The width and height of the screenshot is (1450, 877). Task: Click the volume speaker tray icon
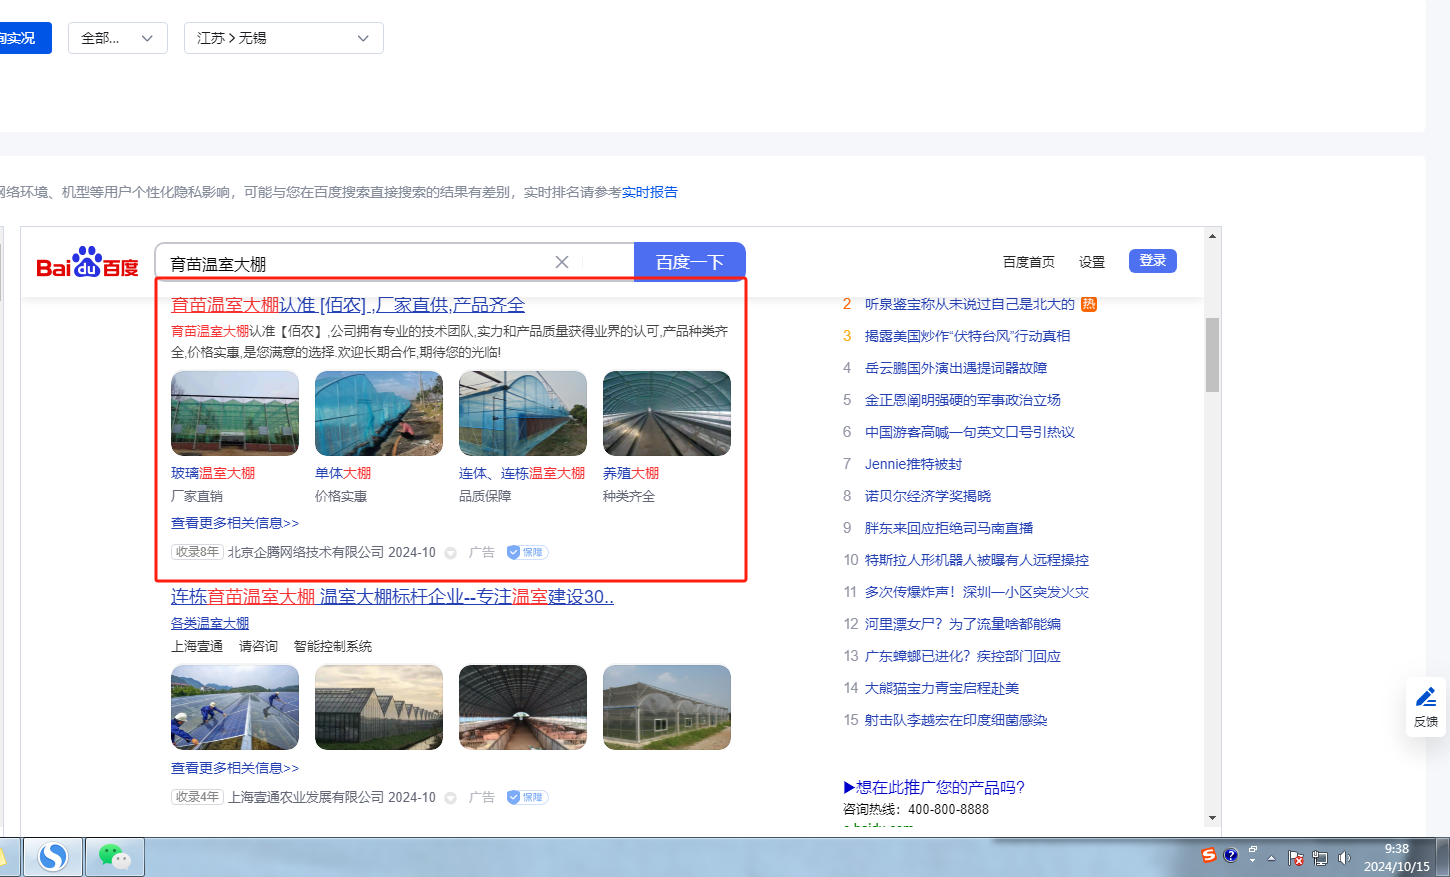tap(1343, 858)
